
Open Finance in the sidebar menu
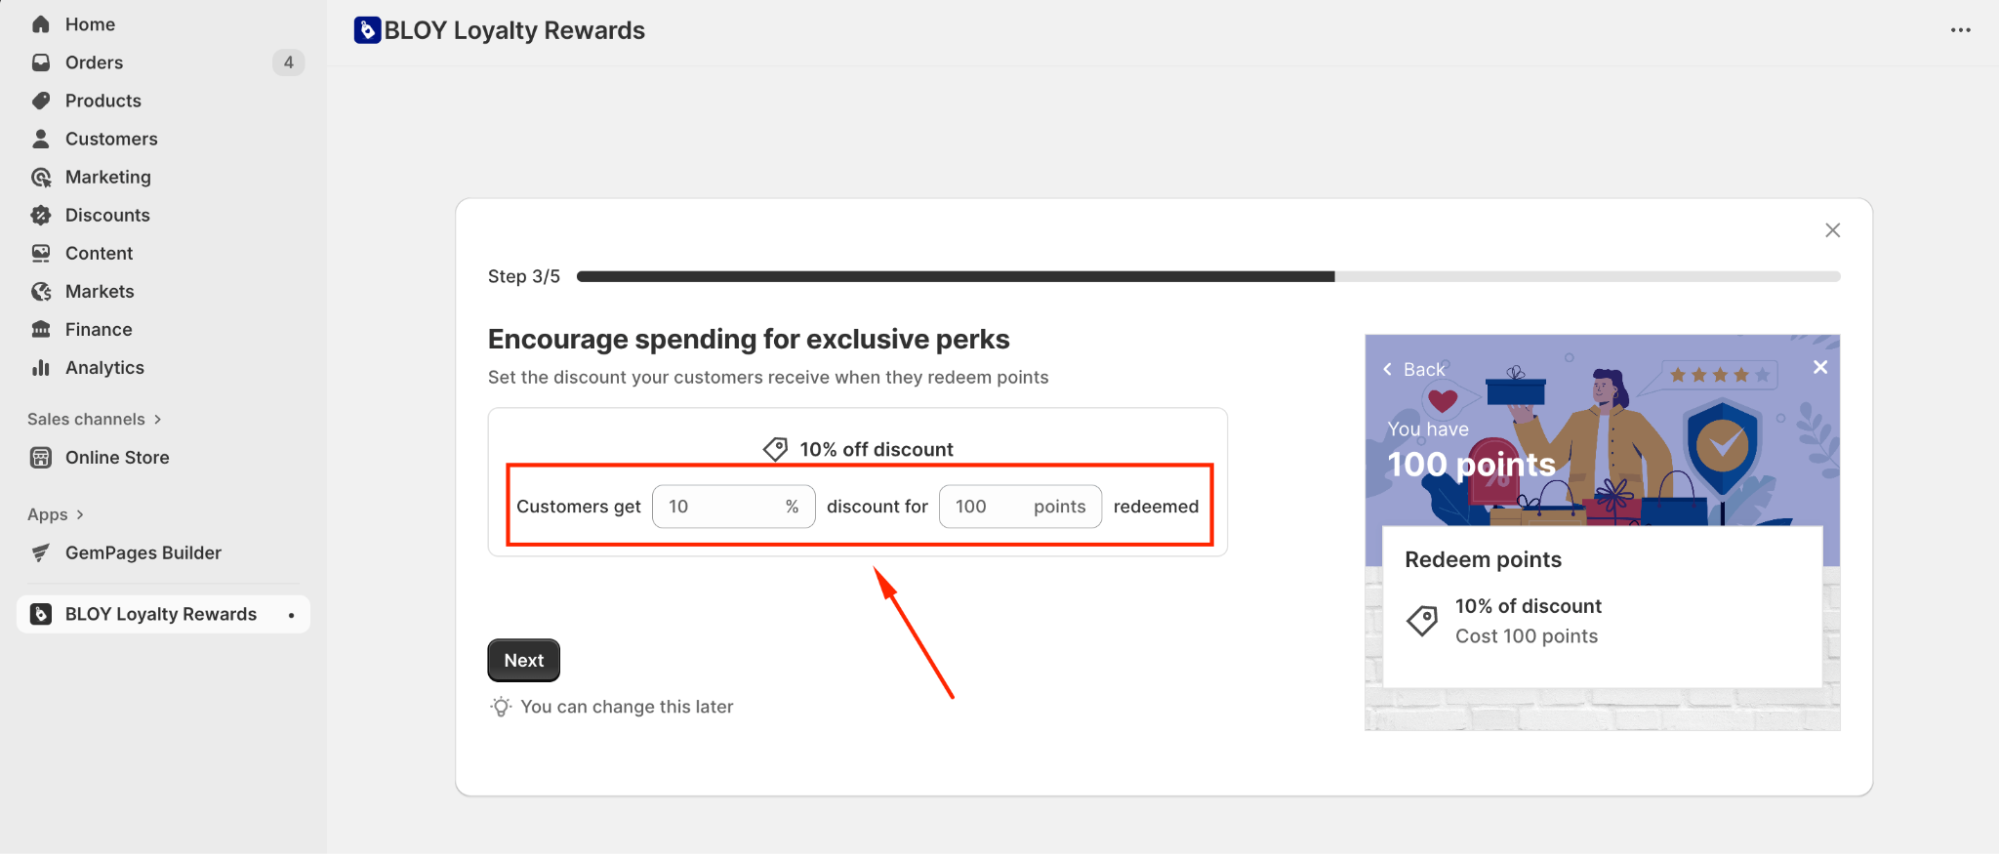pos(98,330)
